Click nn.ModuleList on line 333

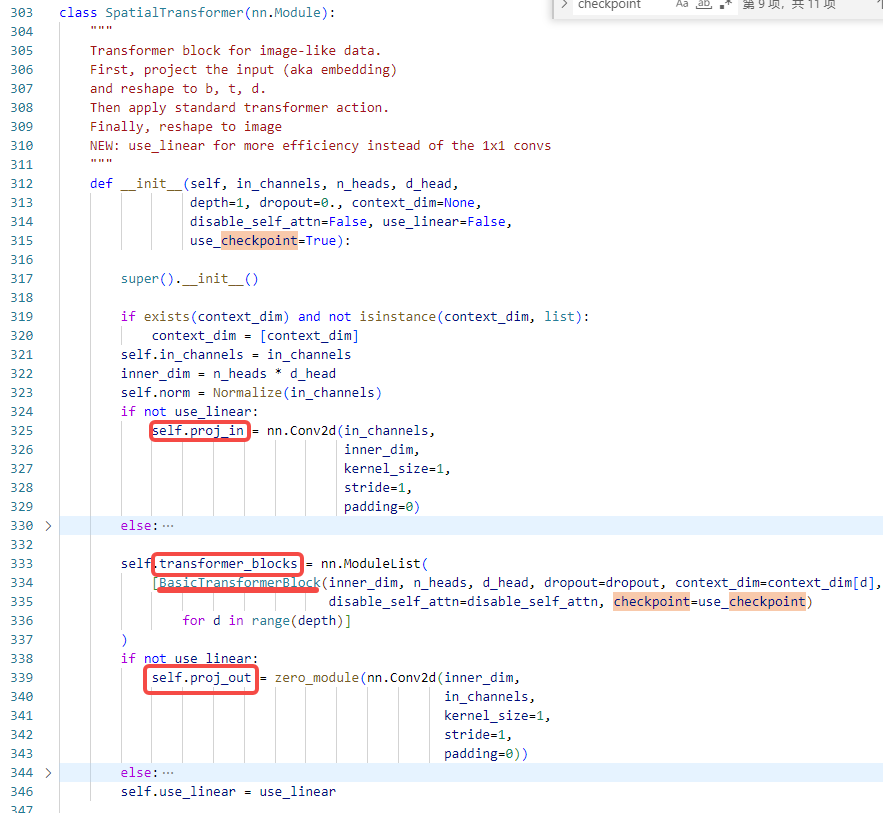tap(371, 564)
